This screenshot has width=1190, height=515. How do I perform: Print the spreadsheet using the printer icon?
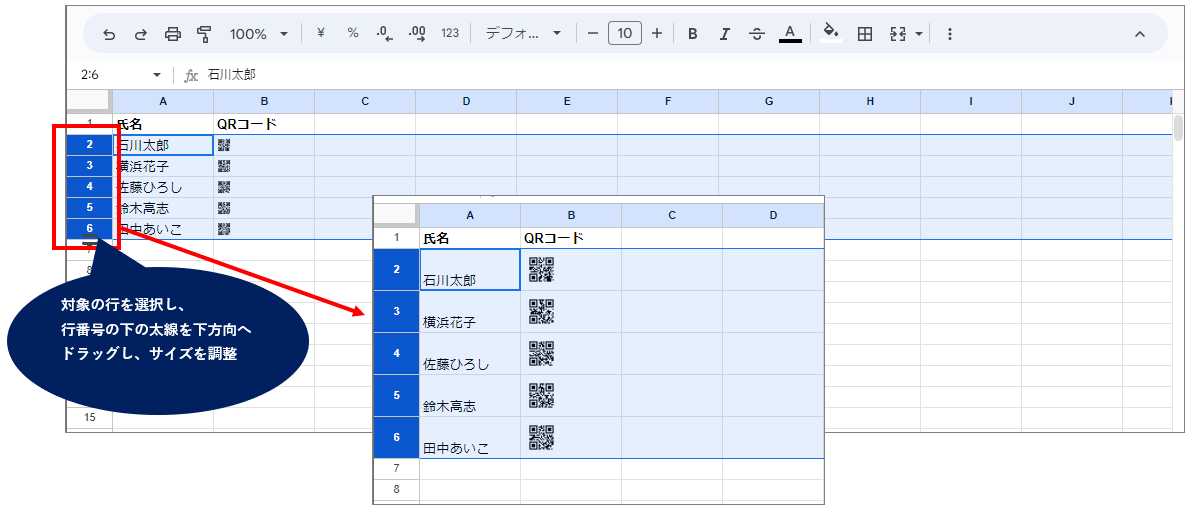tap(173, 33)
